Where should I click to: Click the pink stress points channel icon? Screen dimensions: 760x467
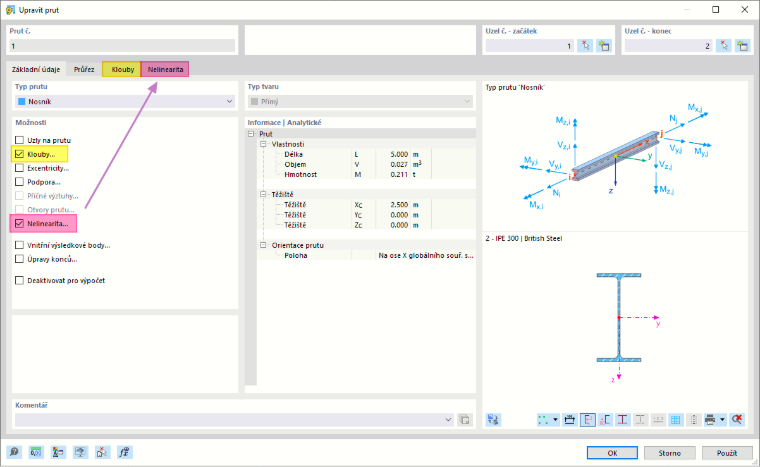coord(605,419)
